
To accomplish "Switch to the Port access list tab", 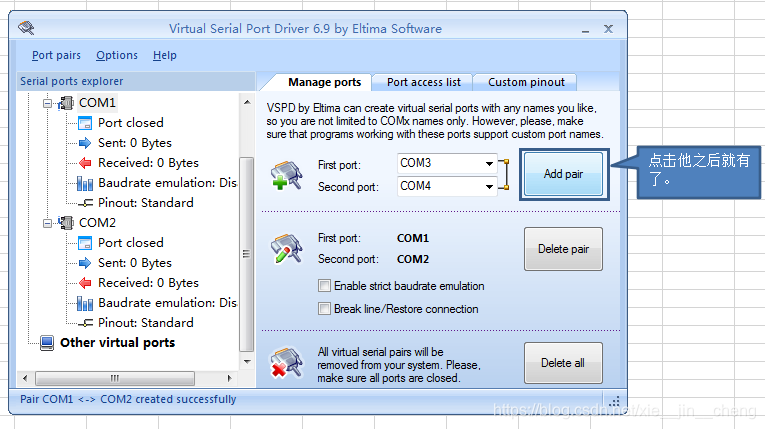I will point(423,82).
